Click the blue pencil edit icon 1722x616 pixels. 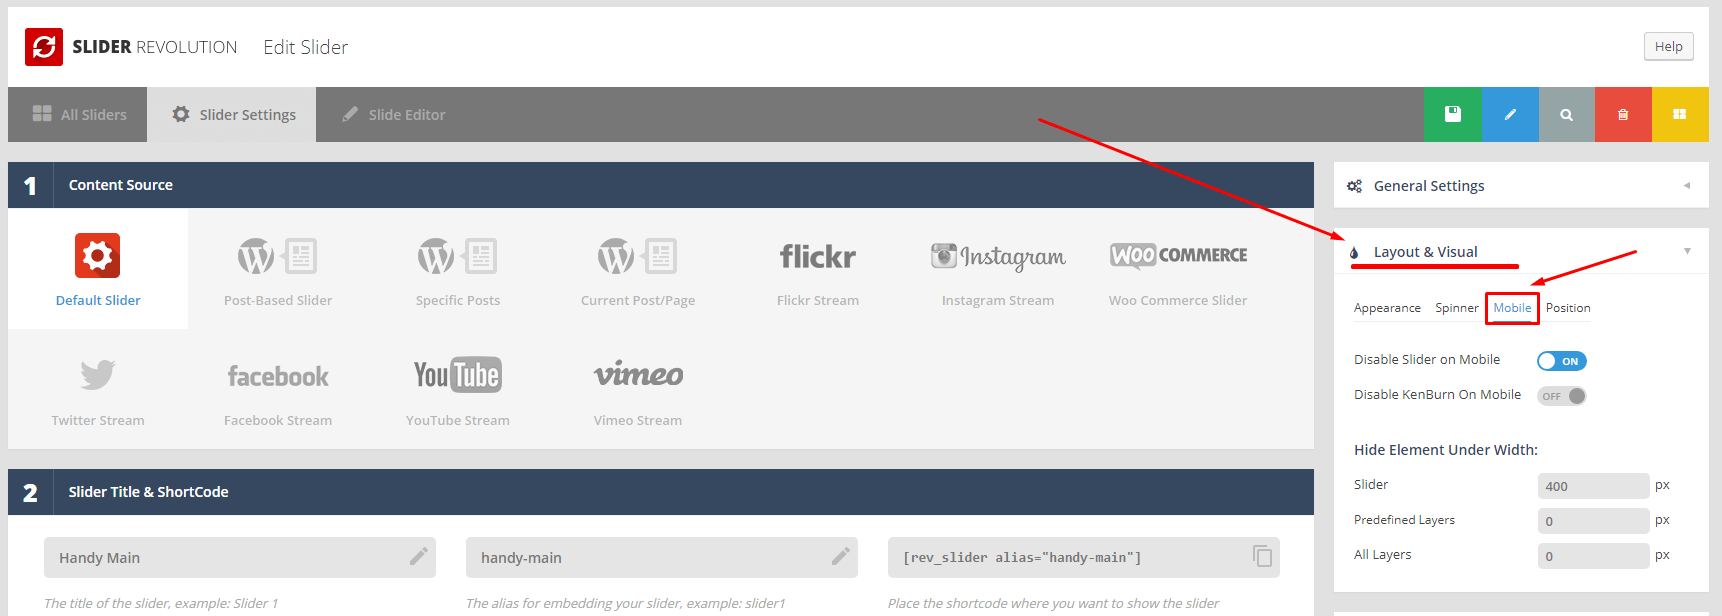(x=1510, y=114)
